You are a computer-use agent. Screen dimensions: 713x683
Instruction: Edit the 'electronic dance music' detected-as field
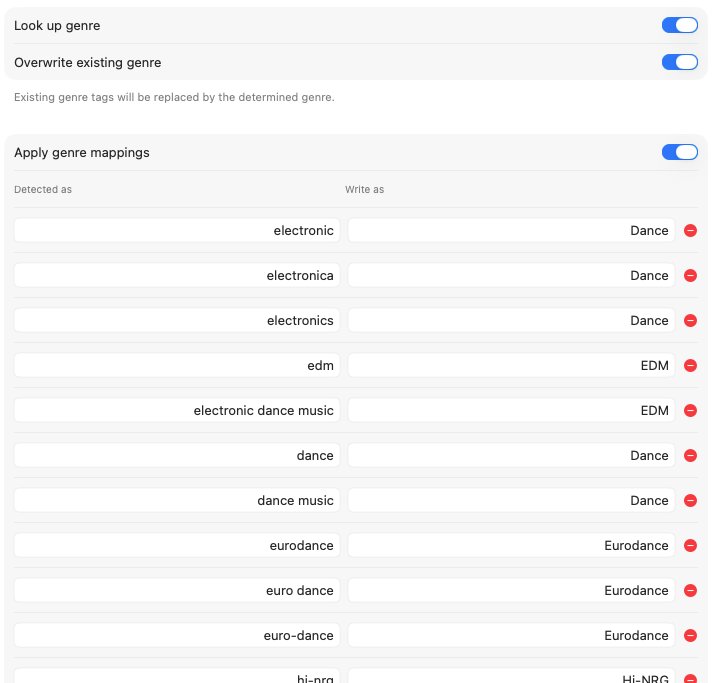tap(177, 411)
